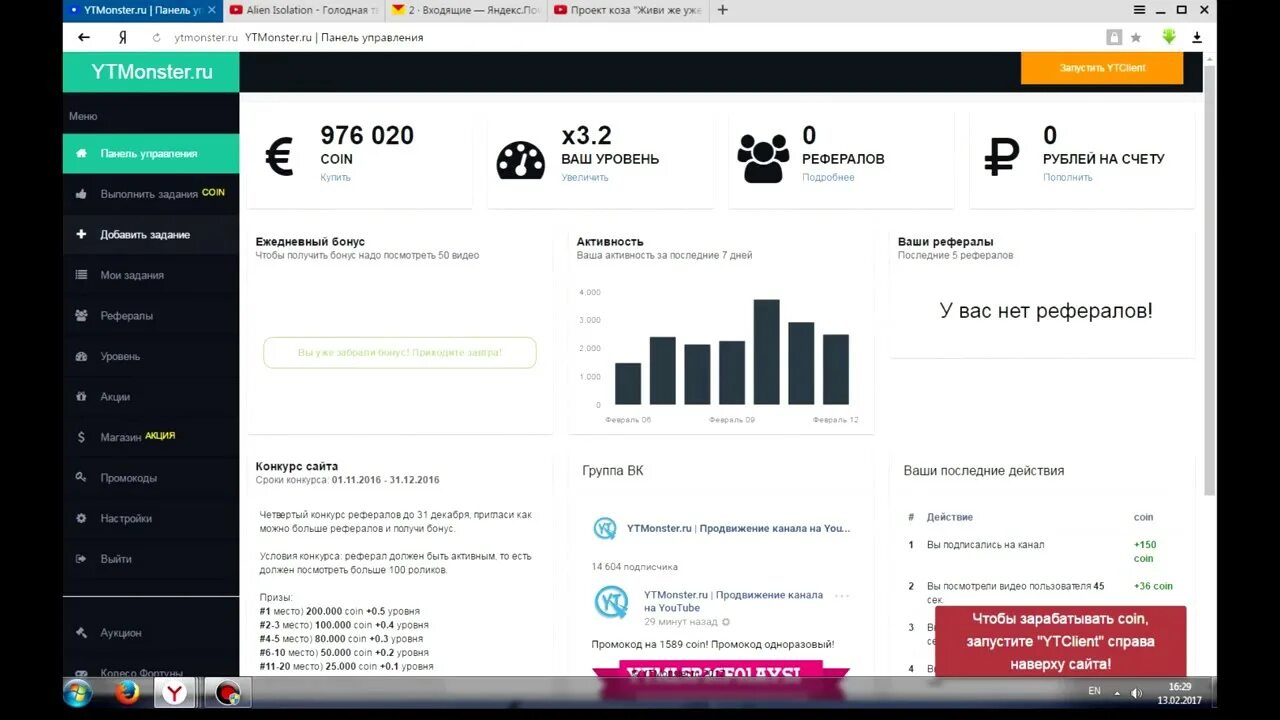Reload the page with refresh icon
Screen dimensions: 1280x720
pos(156,37)
